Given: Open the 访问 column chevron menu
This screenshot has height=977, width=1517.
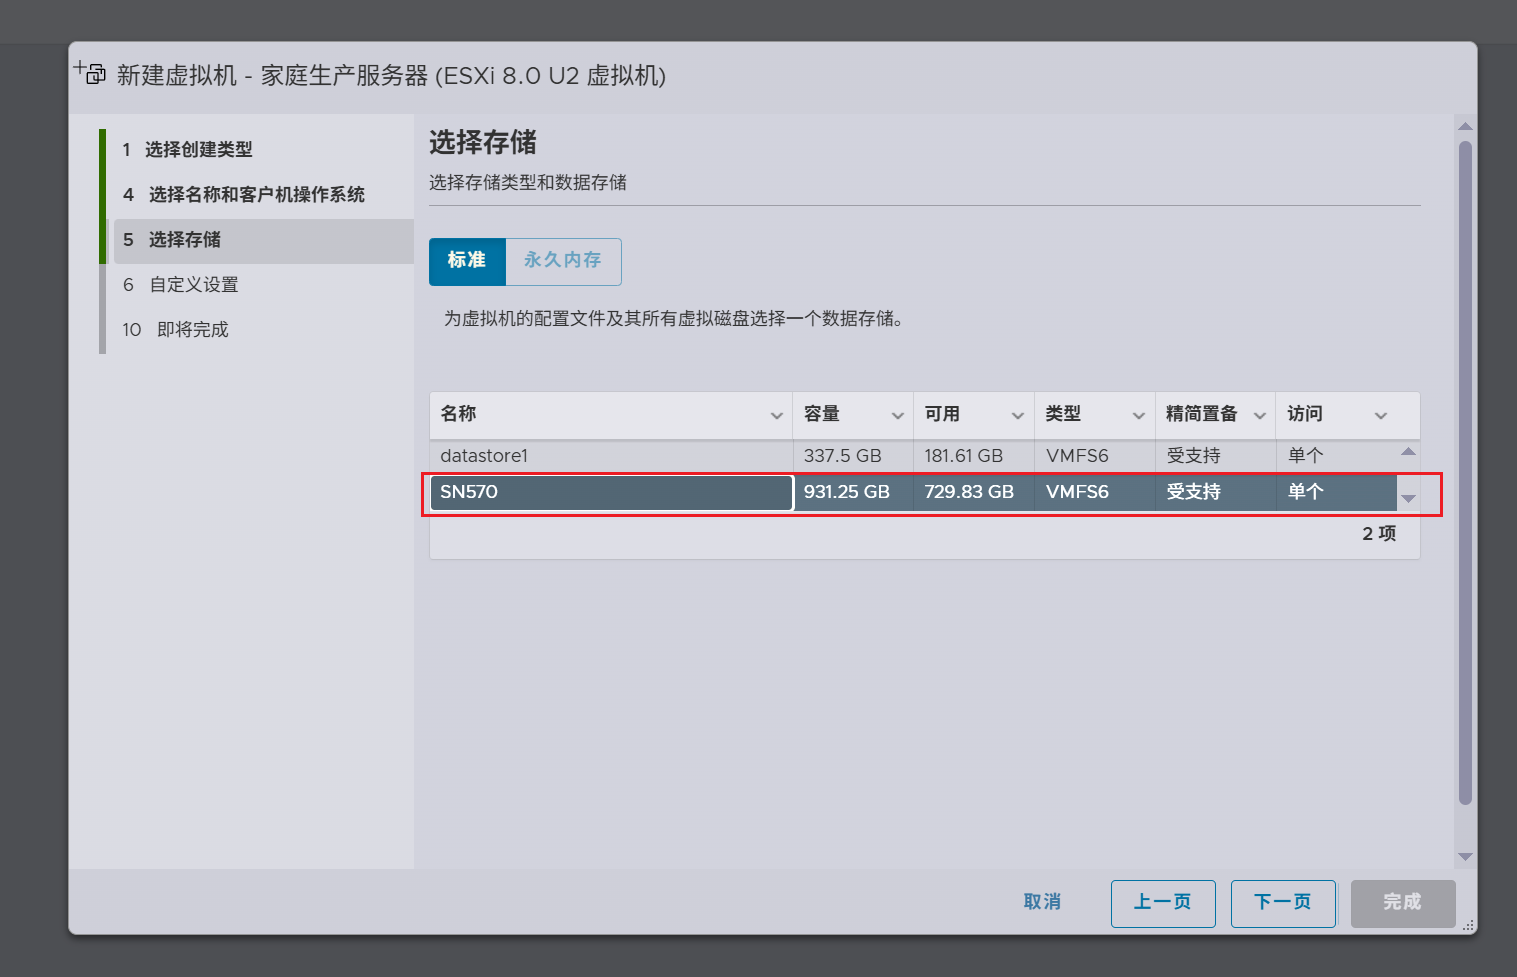Looking at the screenshot, I should [1380, 416].
